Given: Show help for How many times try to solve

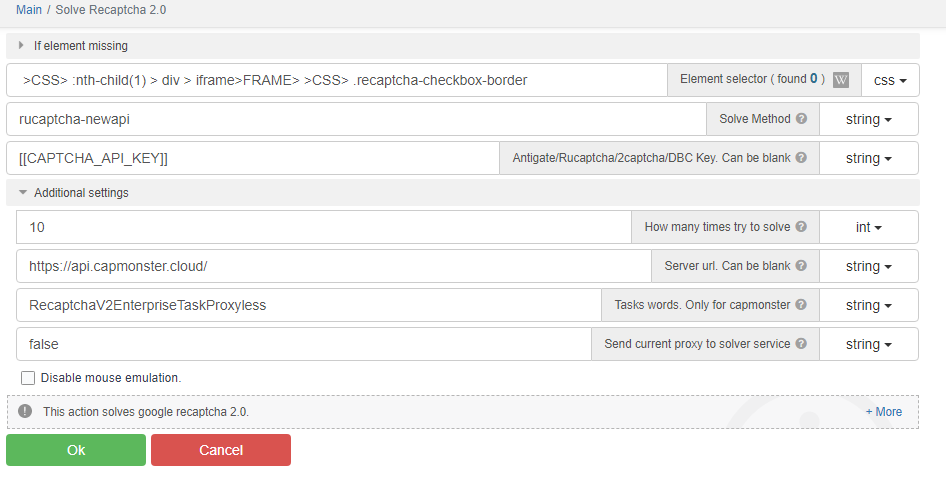Looking at the screenshot, I should coord(801,226).
